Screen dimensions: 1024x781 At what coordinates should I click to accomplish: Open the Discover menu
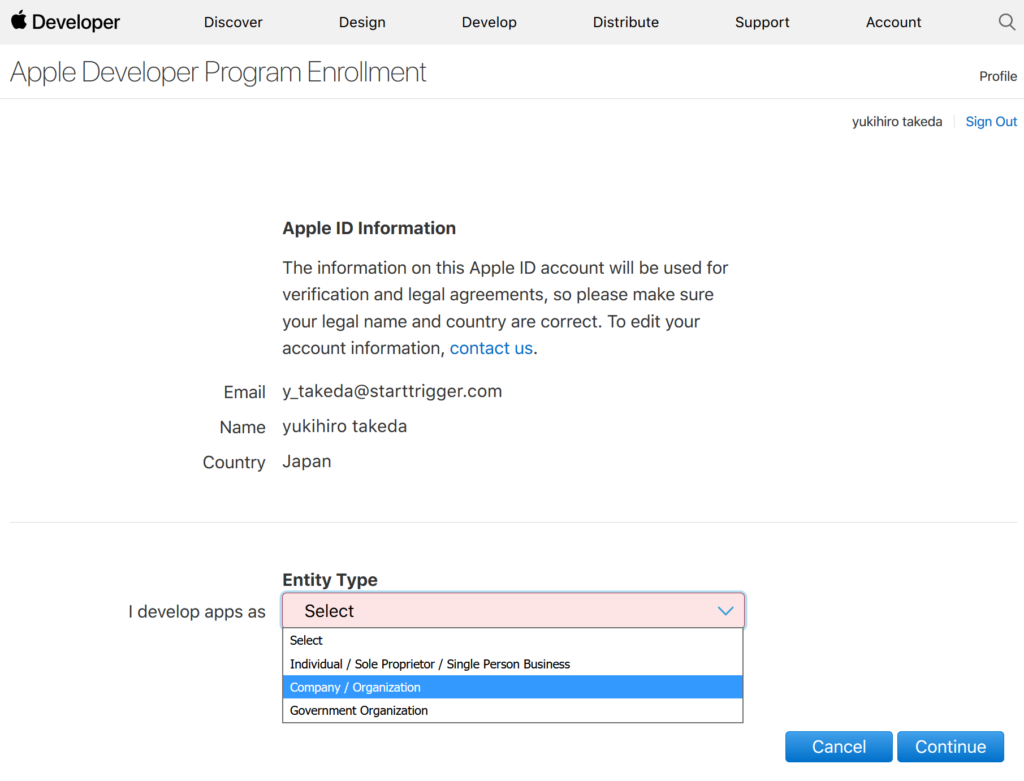coord(233,22)
